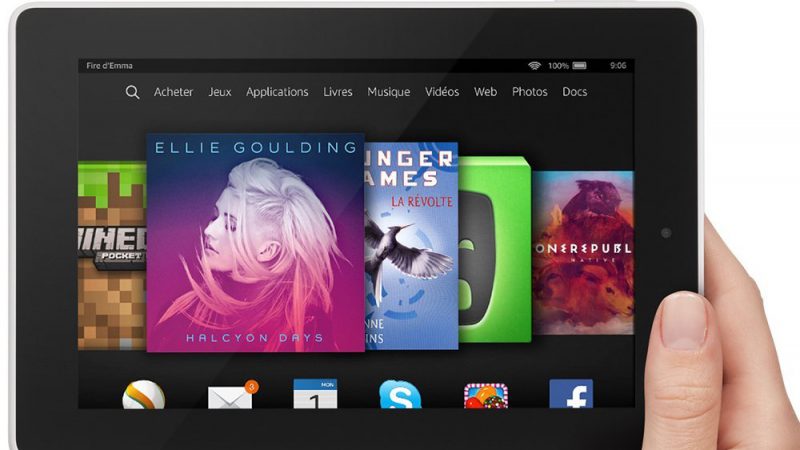
Task: Open the Facebook app icon
Action: pyautogui.click(x=571, y=394)
